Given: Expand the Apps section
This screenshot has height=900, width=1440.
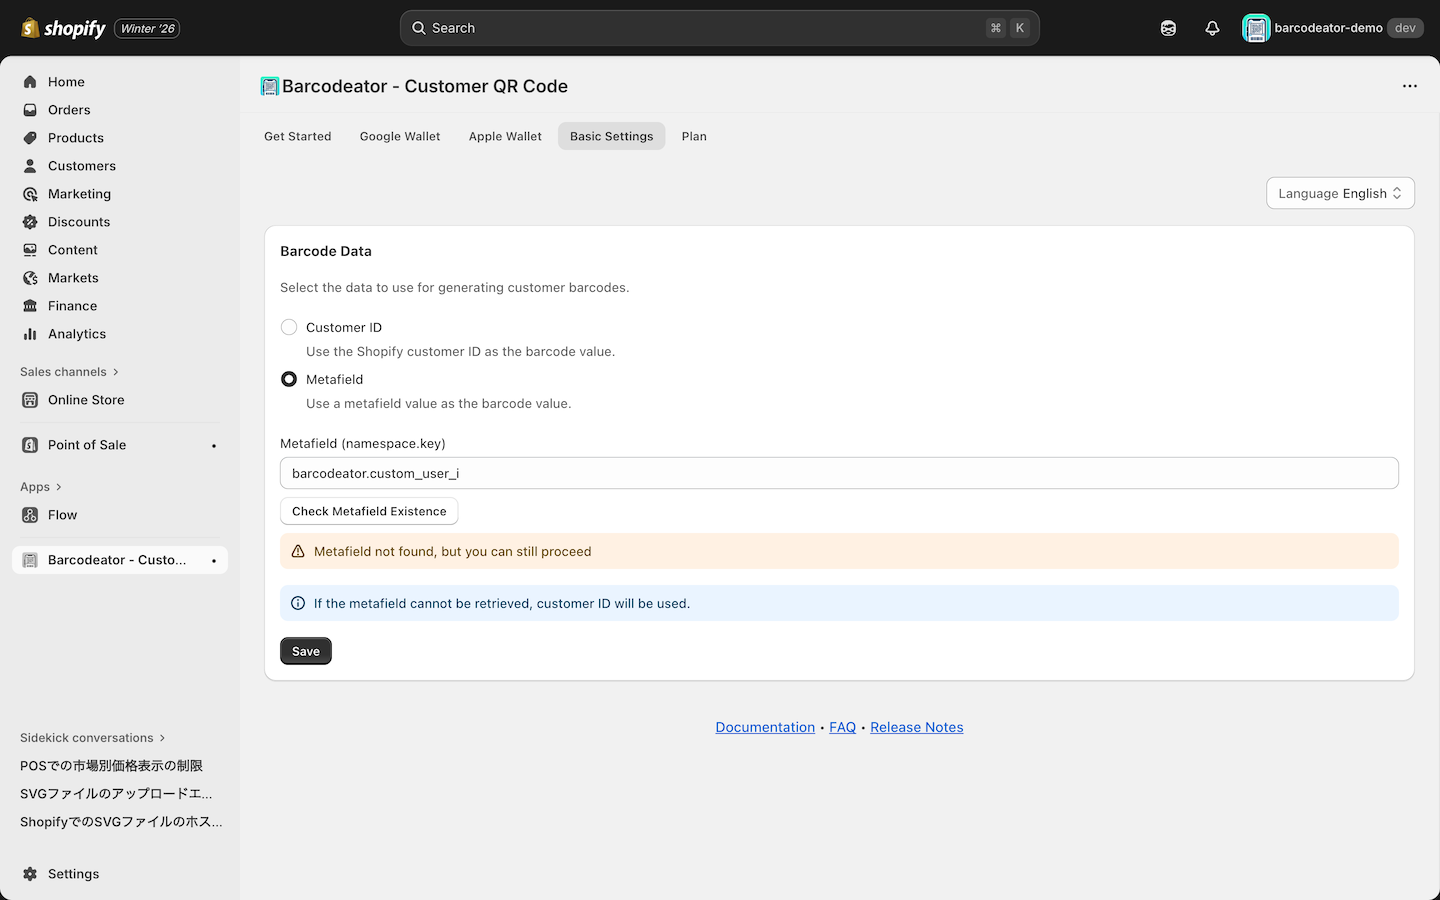Looking at the screenshot, I should tap(41, 487).
